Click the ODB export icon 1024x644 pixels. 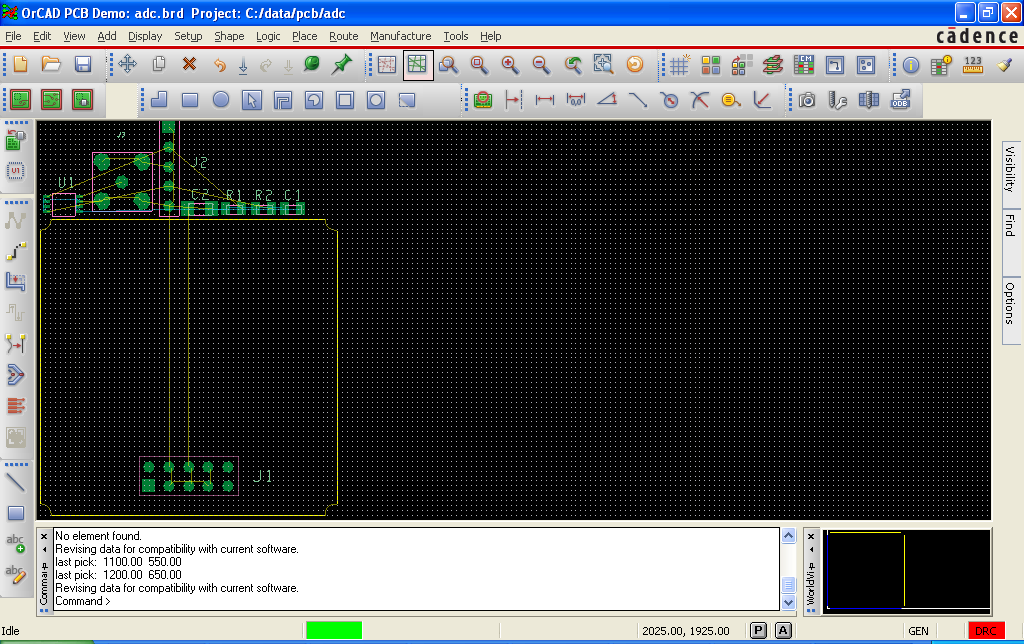[x=900, y=100]
